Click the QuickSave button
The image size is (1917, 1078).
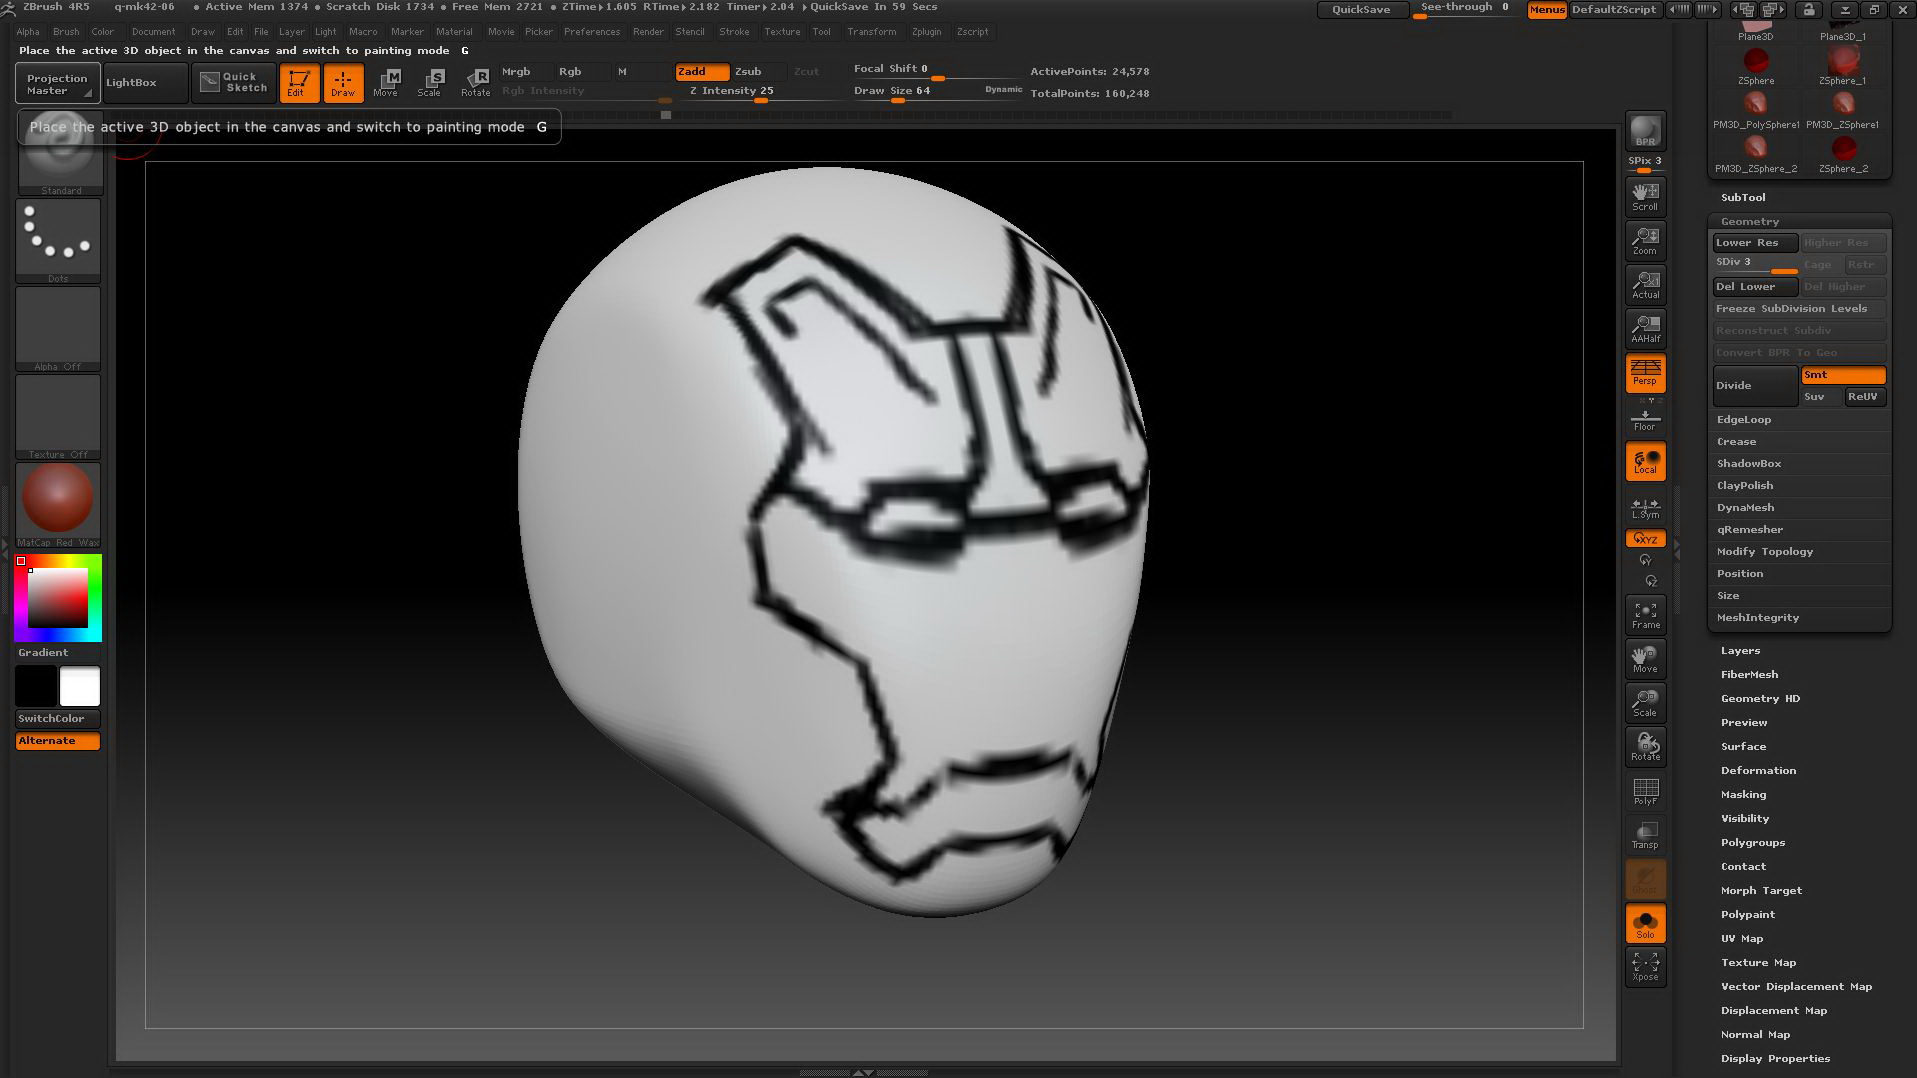pyautogui.click(x=1361, y=9)
